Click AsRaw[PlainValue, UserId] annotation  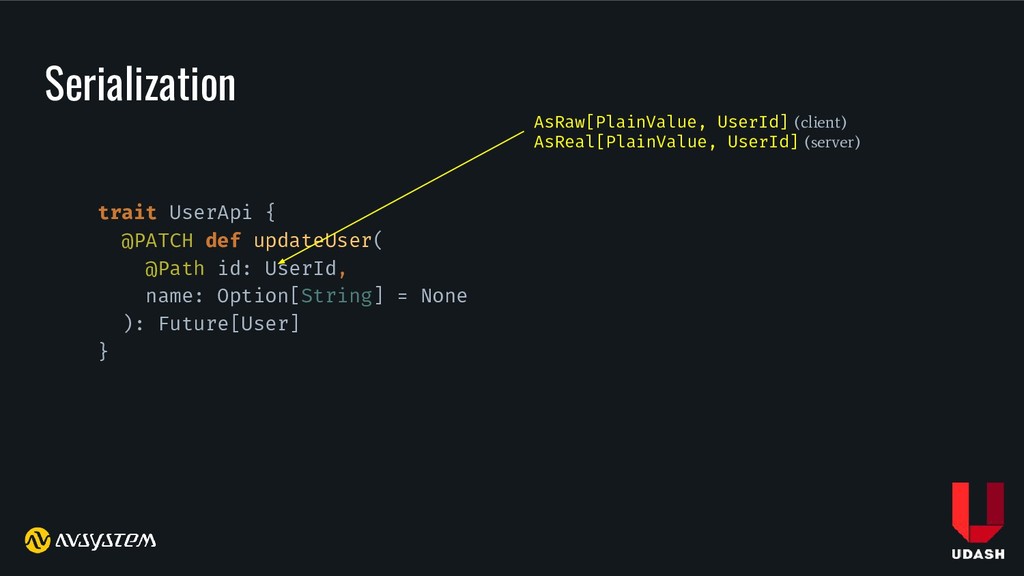661,122
